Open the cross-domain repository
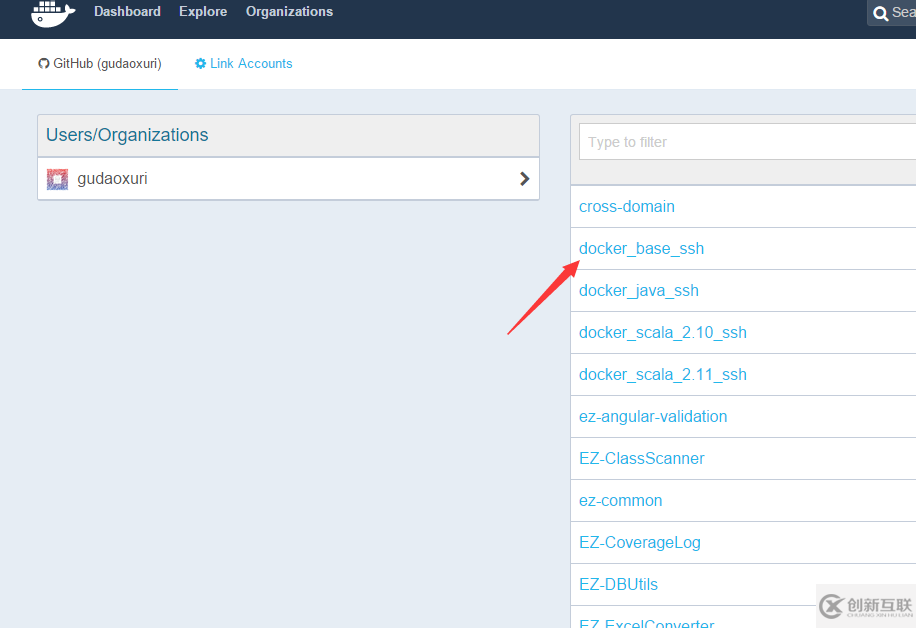The image size is (916, 628). click(627, 206)
